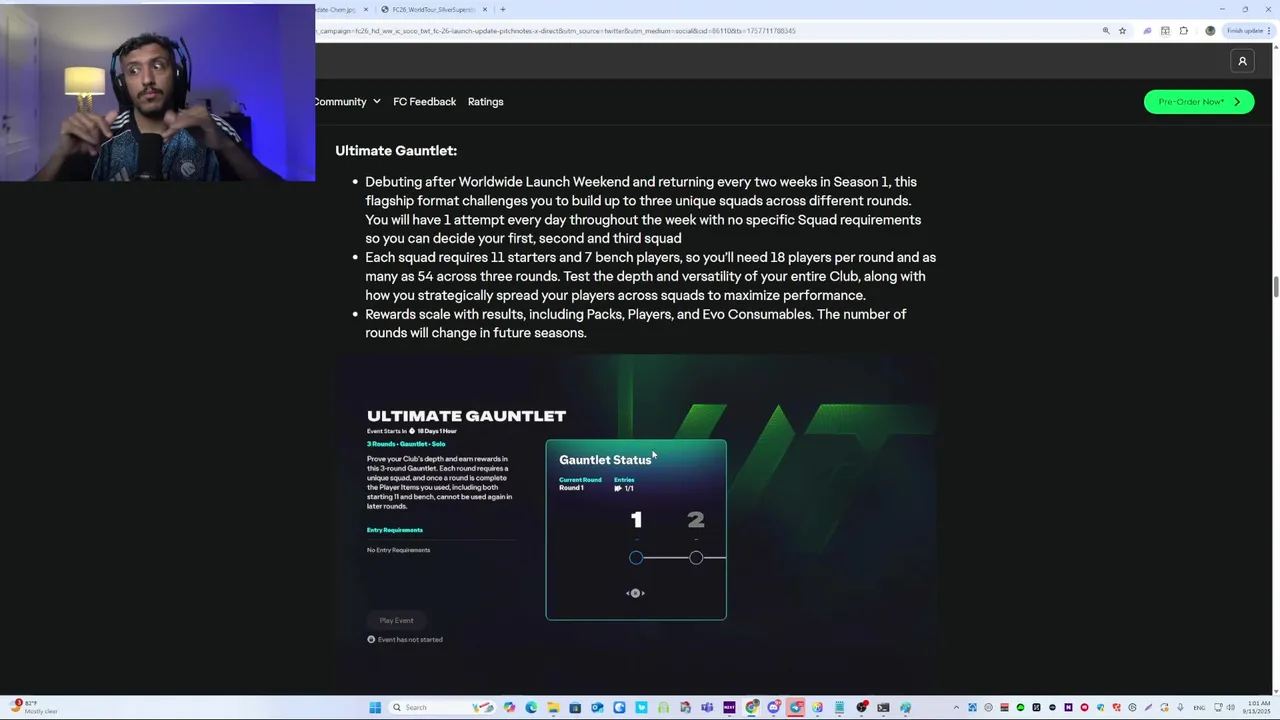Click the Pre-Order Now button
Screen dimensions: 1280x720
1198,101
